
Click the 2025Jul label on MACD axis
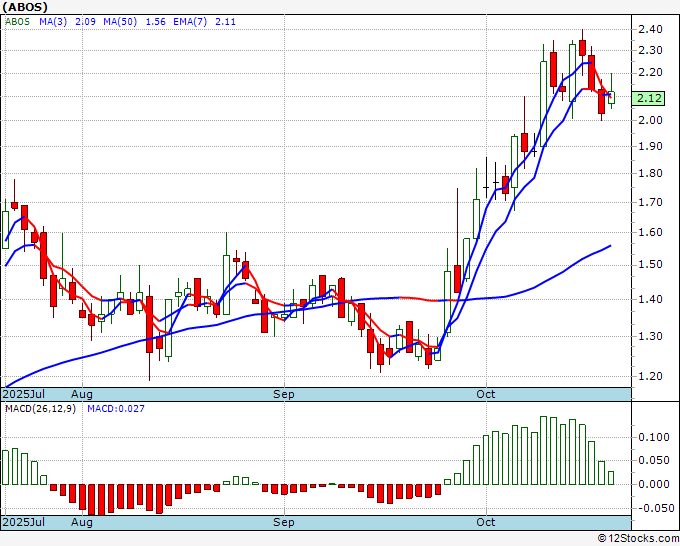click(24, 522)
